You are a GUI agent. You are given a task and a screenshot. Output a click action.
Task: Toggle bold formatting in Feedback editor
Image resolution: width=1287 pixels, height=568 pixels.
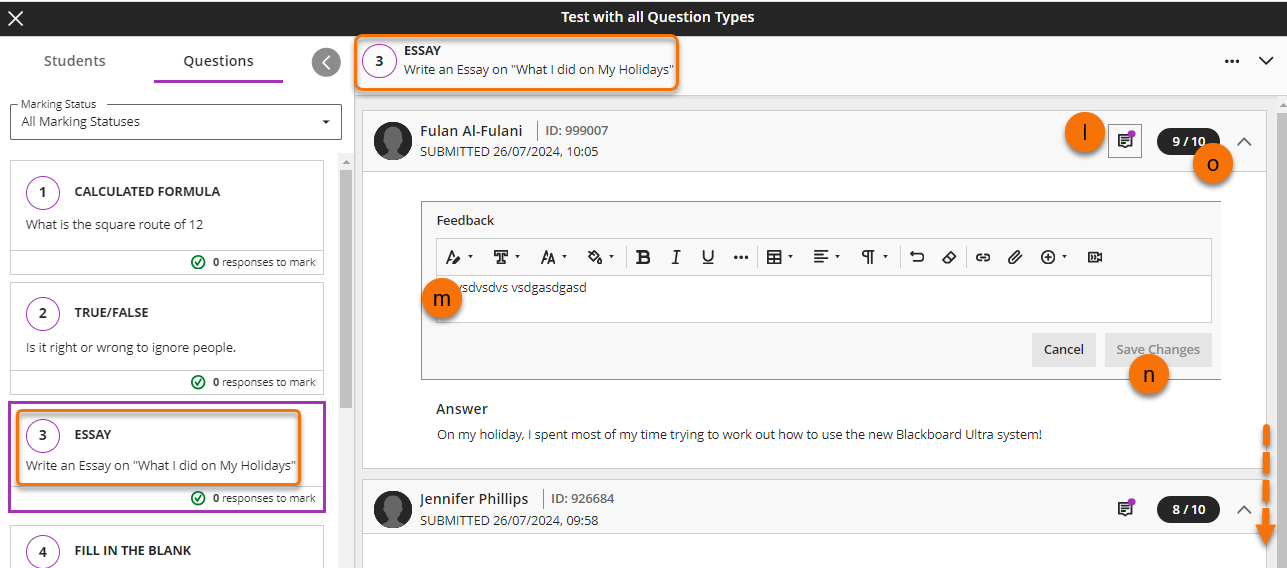[643, 257]
